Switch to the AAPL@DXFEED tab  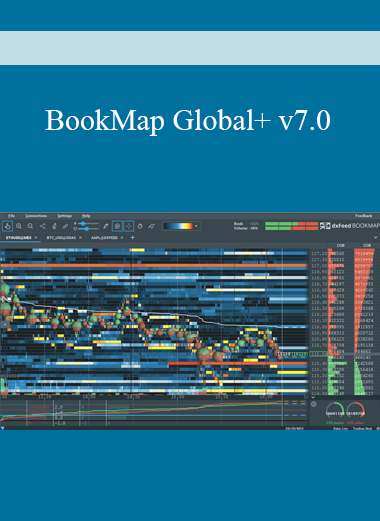click(104, 238)
